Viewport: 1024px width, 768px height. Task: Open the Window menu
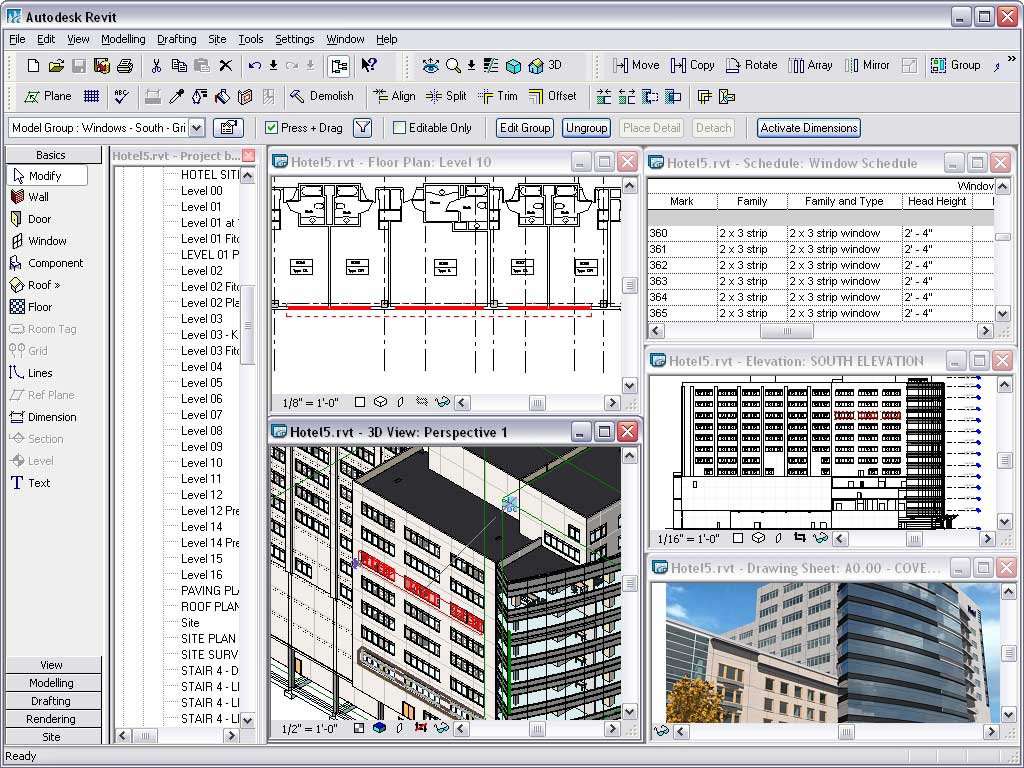(x=345, y=39)
